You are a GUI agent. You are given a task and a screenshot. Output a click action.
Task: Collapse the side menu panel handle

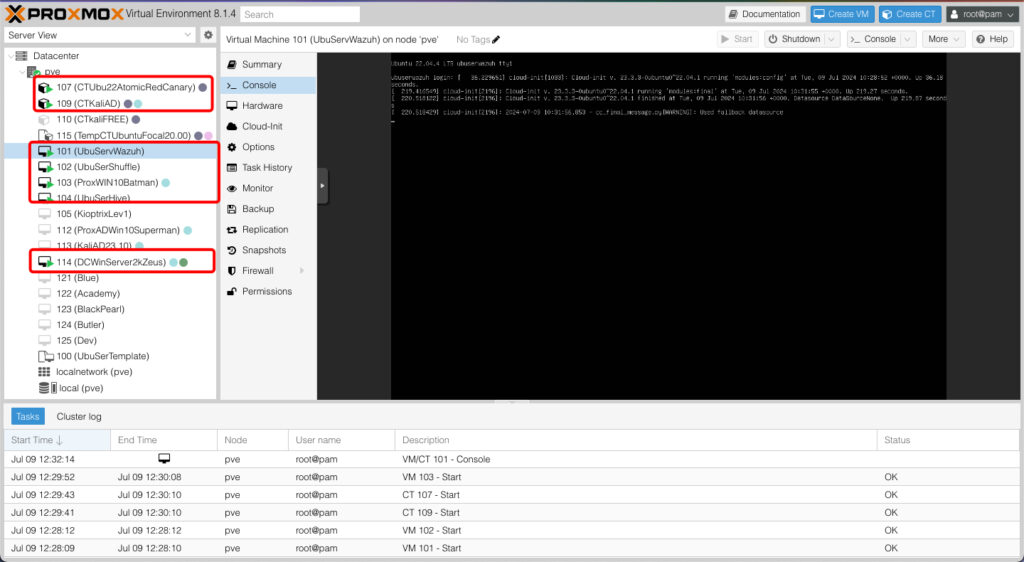pos(323,185)
